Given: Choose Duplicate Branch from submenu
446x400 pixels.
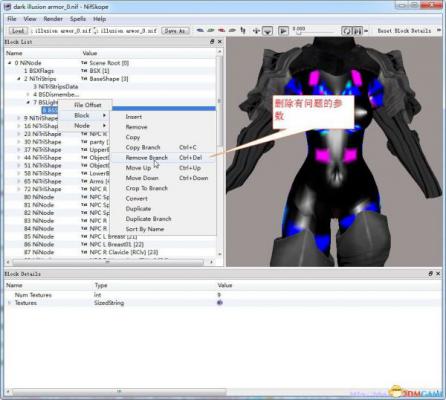Looking at the screenshot, I should [163, 219].
